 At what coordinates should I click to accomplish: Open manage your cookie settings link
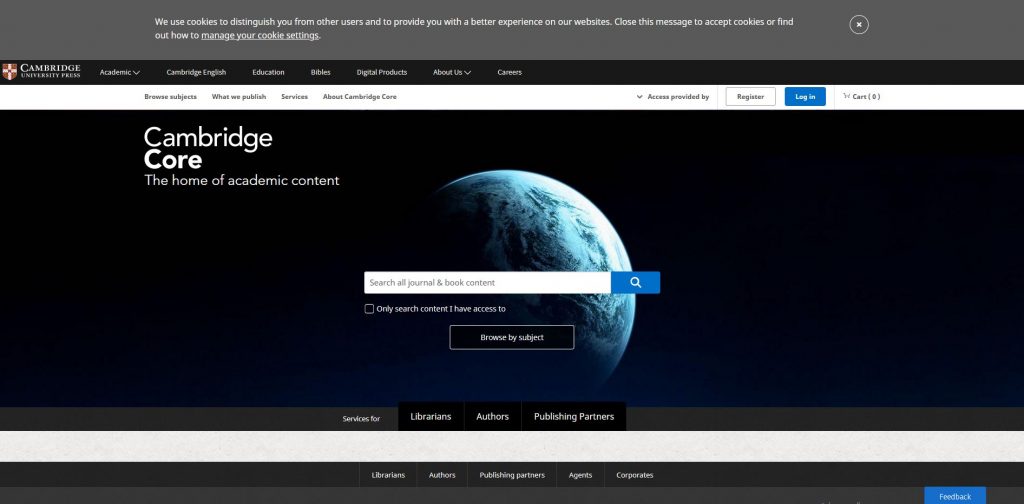point(260,36)
